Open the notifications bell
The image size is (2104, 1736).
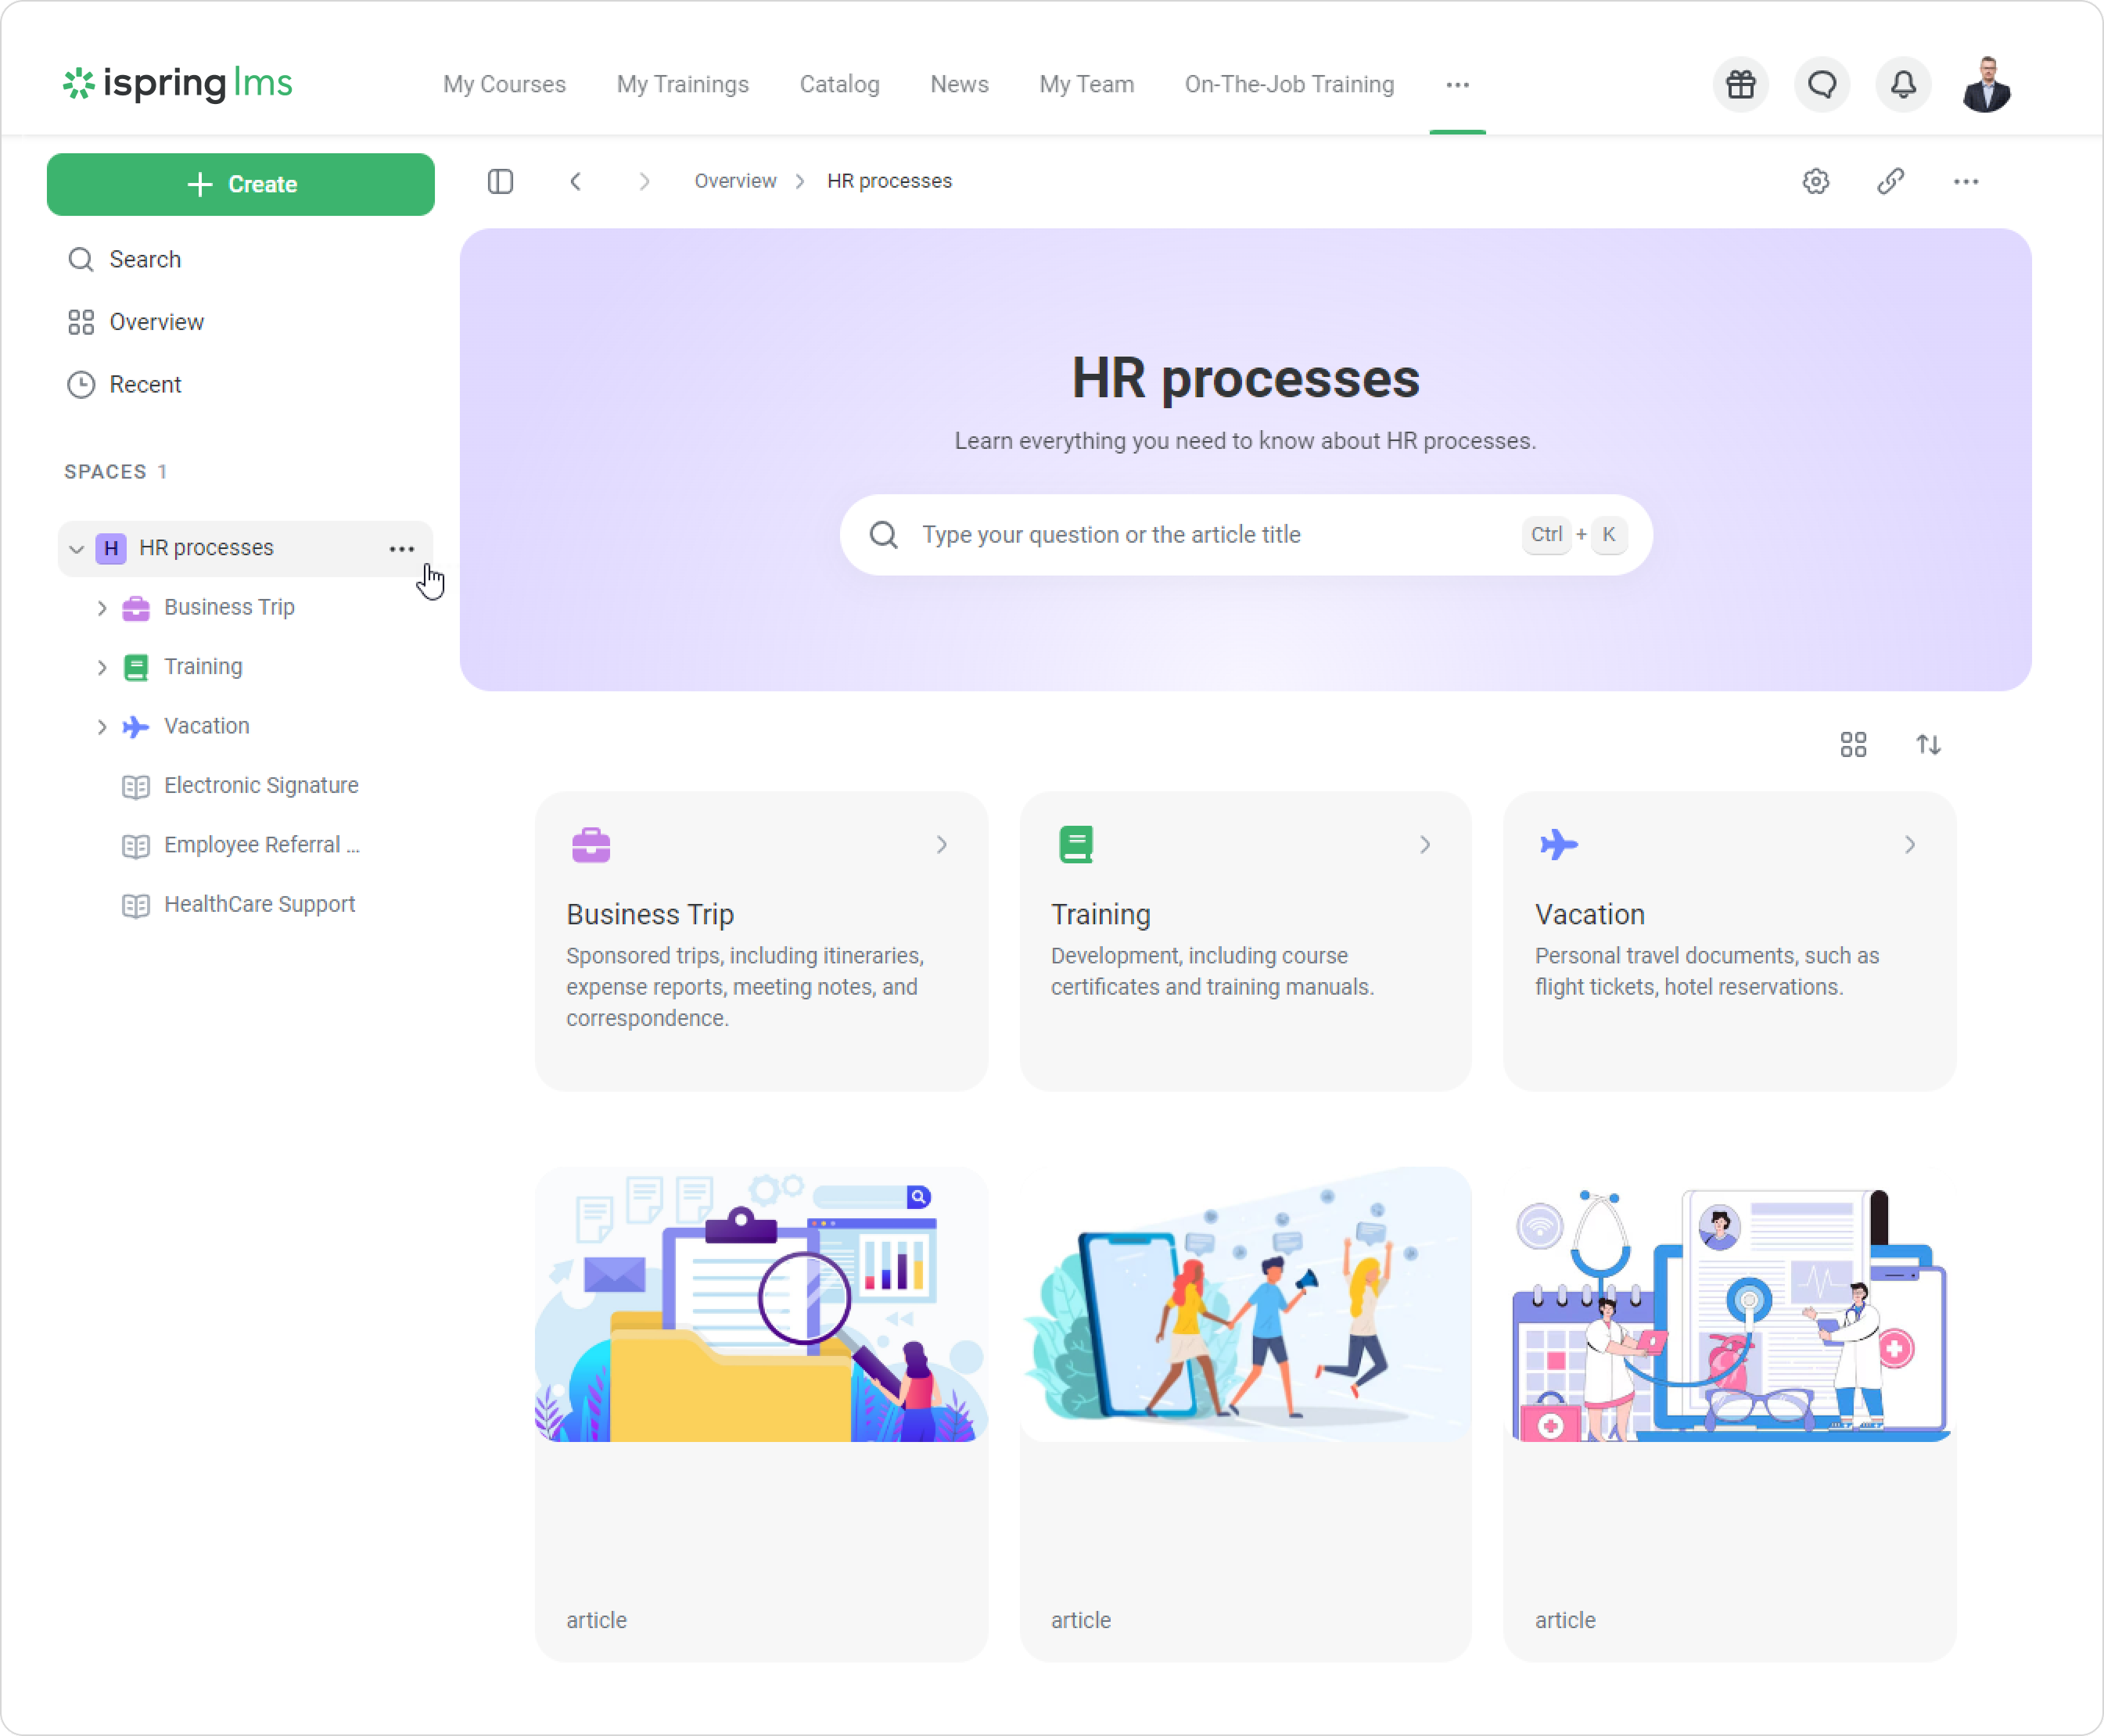pos(1903,85)
